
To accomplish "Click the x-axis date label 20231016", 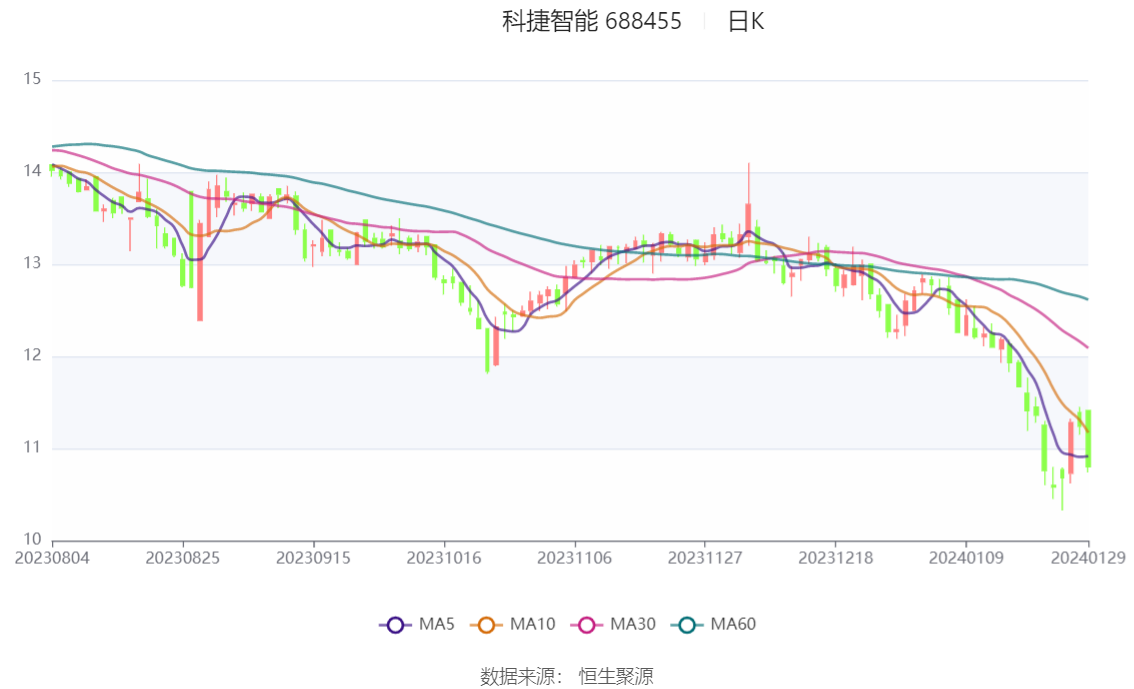I will 444,558.
